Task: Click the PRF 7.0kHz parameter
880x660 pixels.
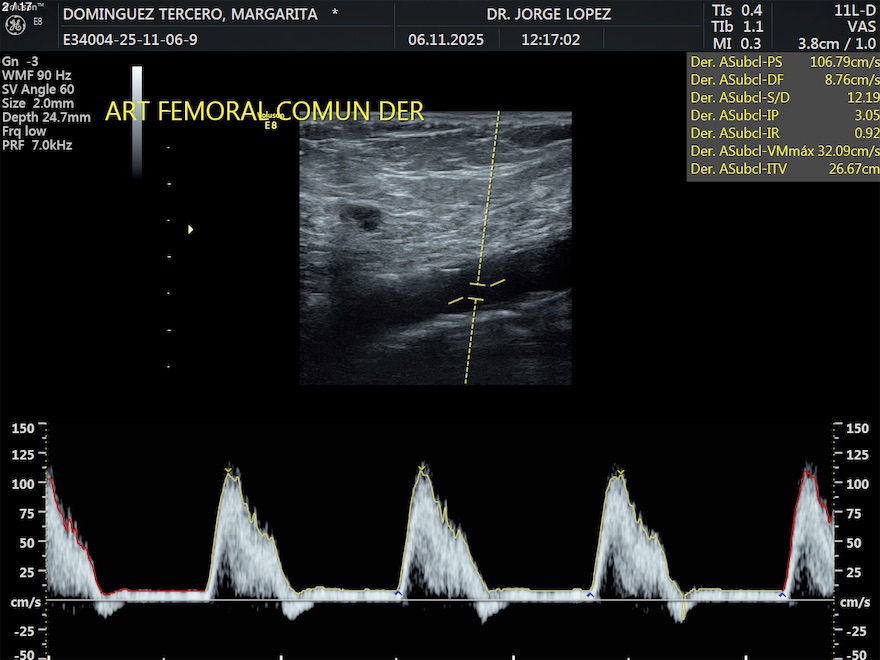Action: (38, 145)
